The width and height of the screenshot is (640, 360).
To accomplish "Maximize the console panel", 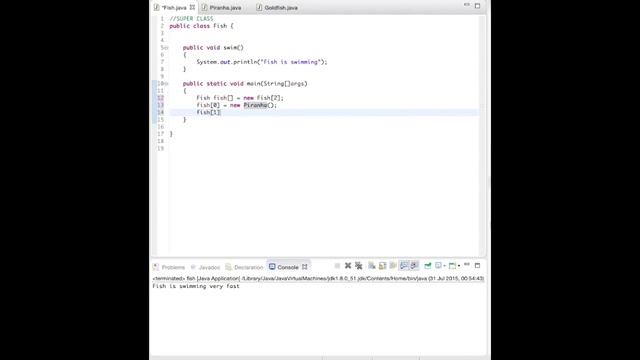I will pos(478,266).
